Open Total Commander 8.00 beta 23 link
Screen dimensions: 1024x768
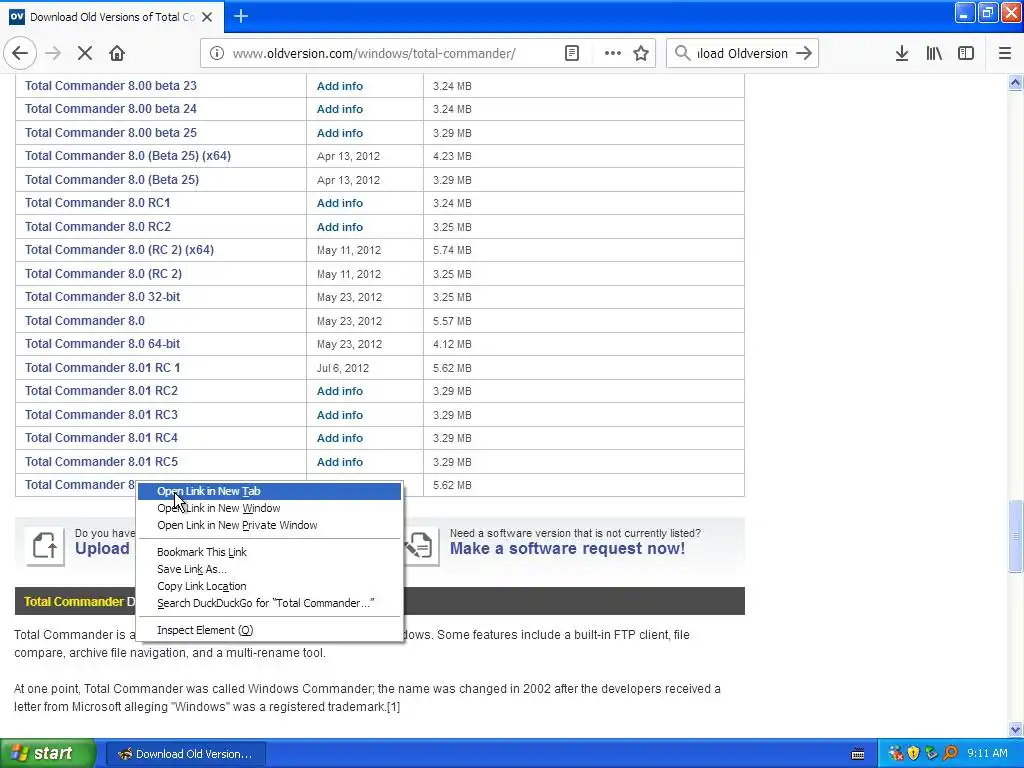(110, 86)
